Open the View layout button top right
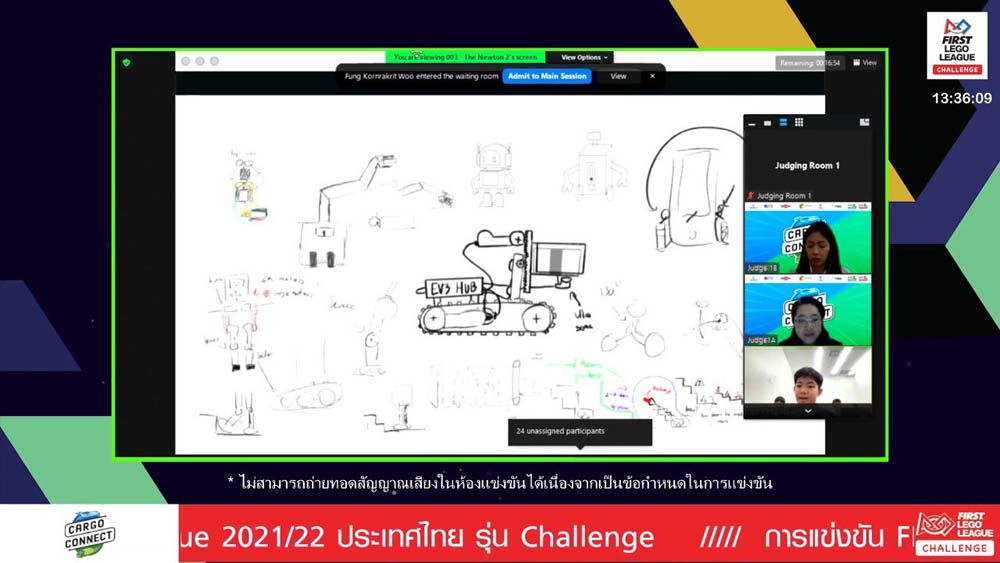 pyautogui.click(x=864, y=62)
